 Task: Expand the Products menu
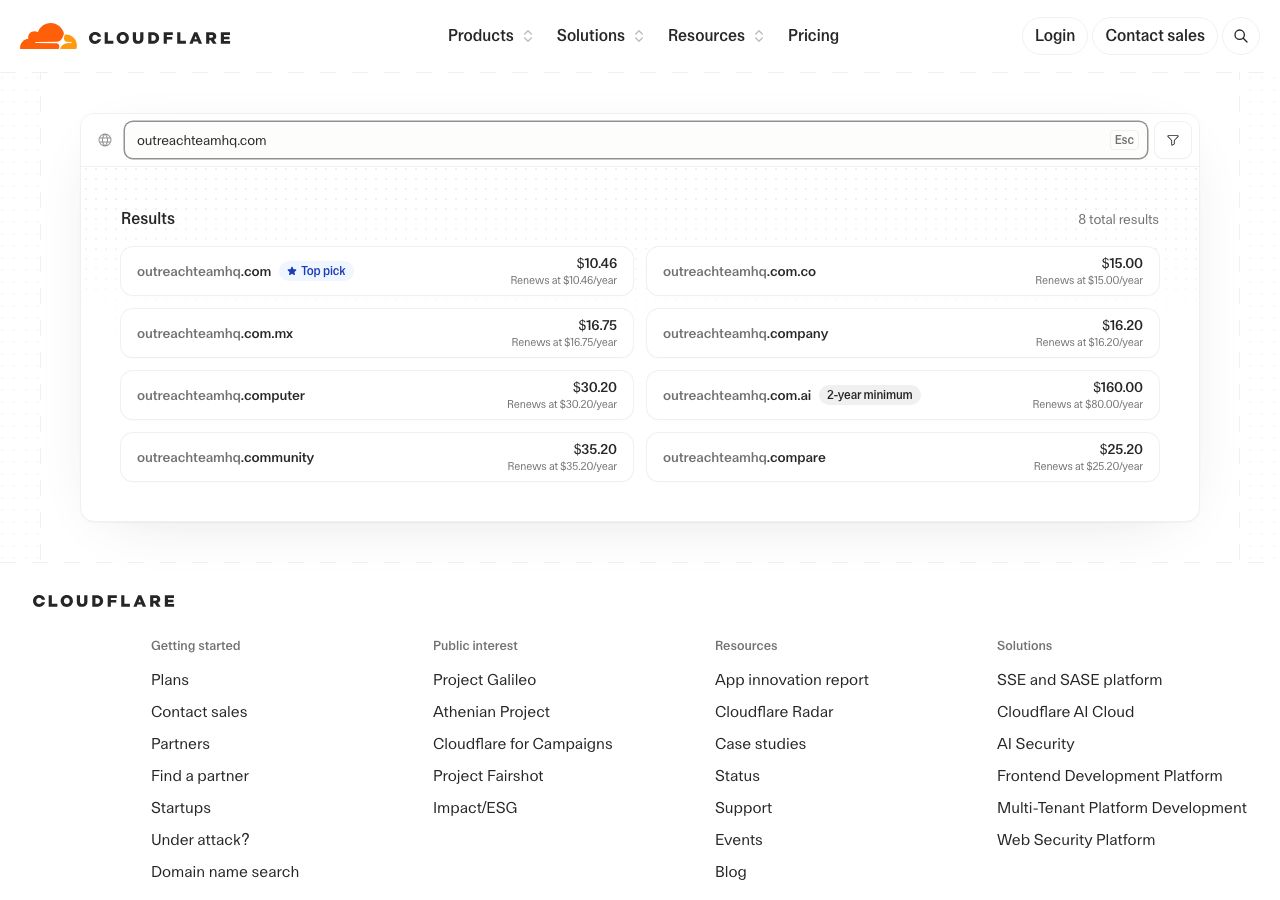pyautogui.click(x=491, y=36)
